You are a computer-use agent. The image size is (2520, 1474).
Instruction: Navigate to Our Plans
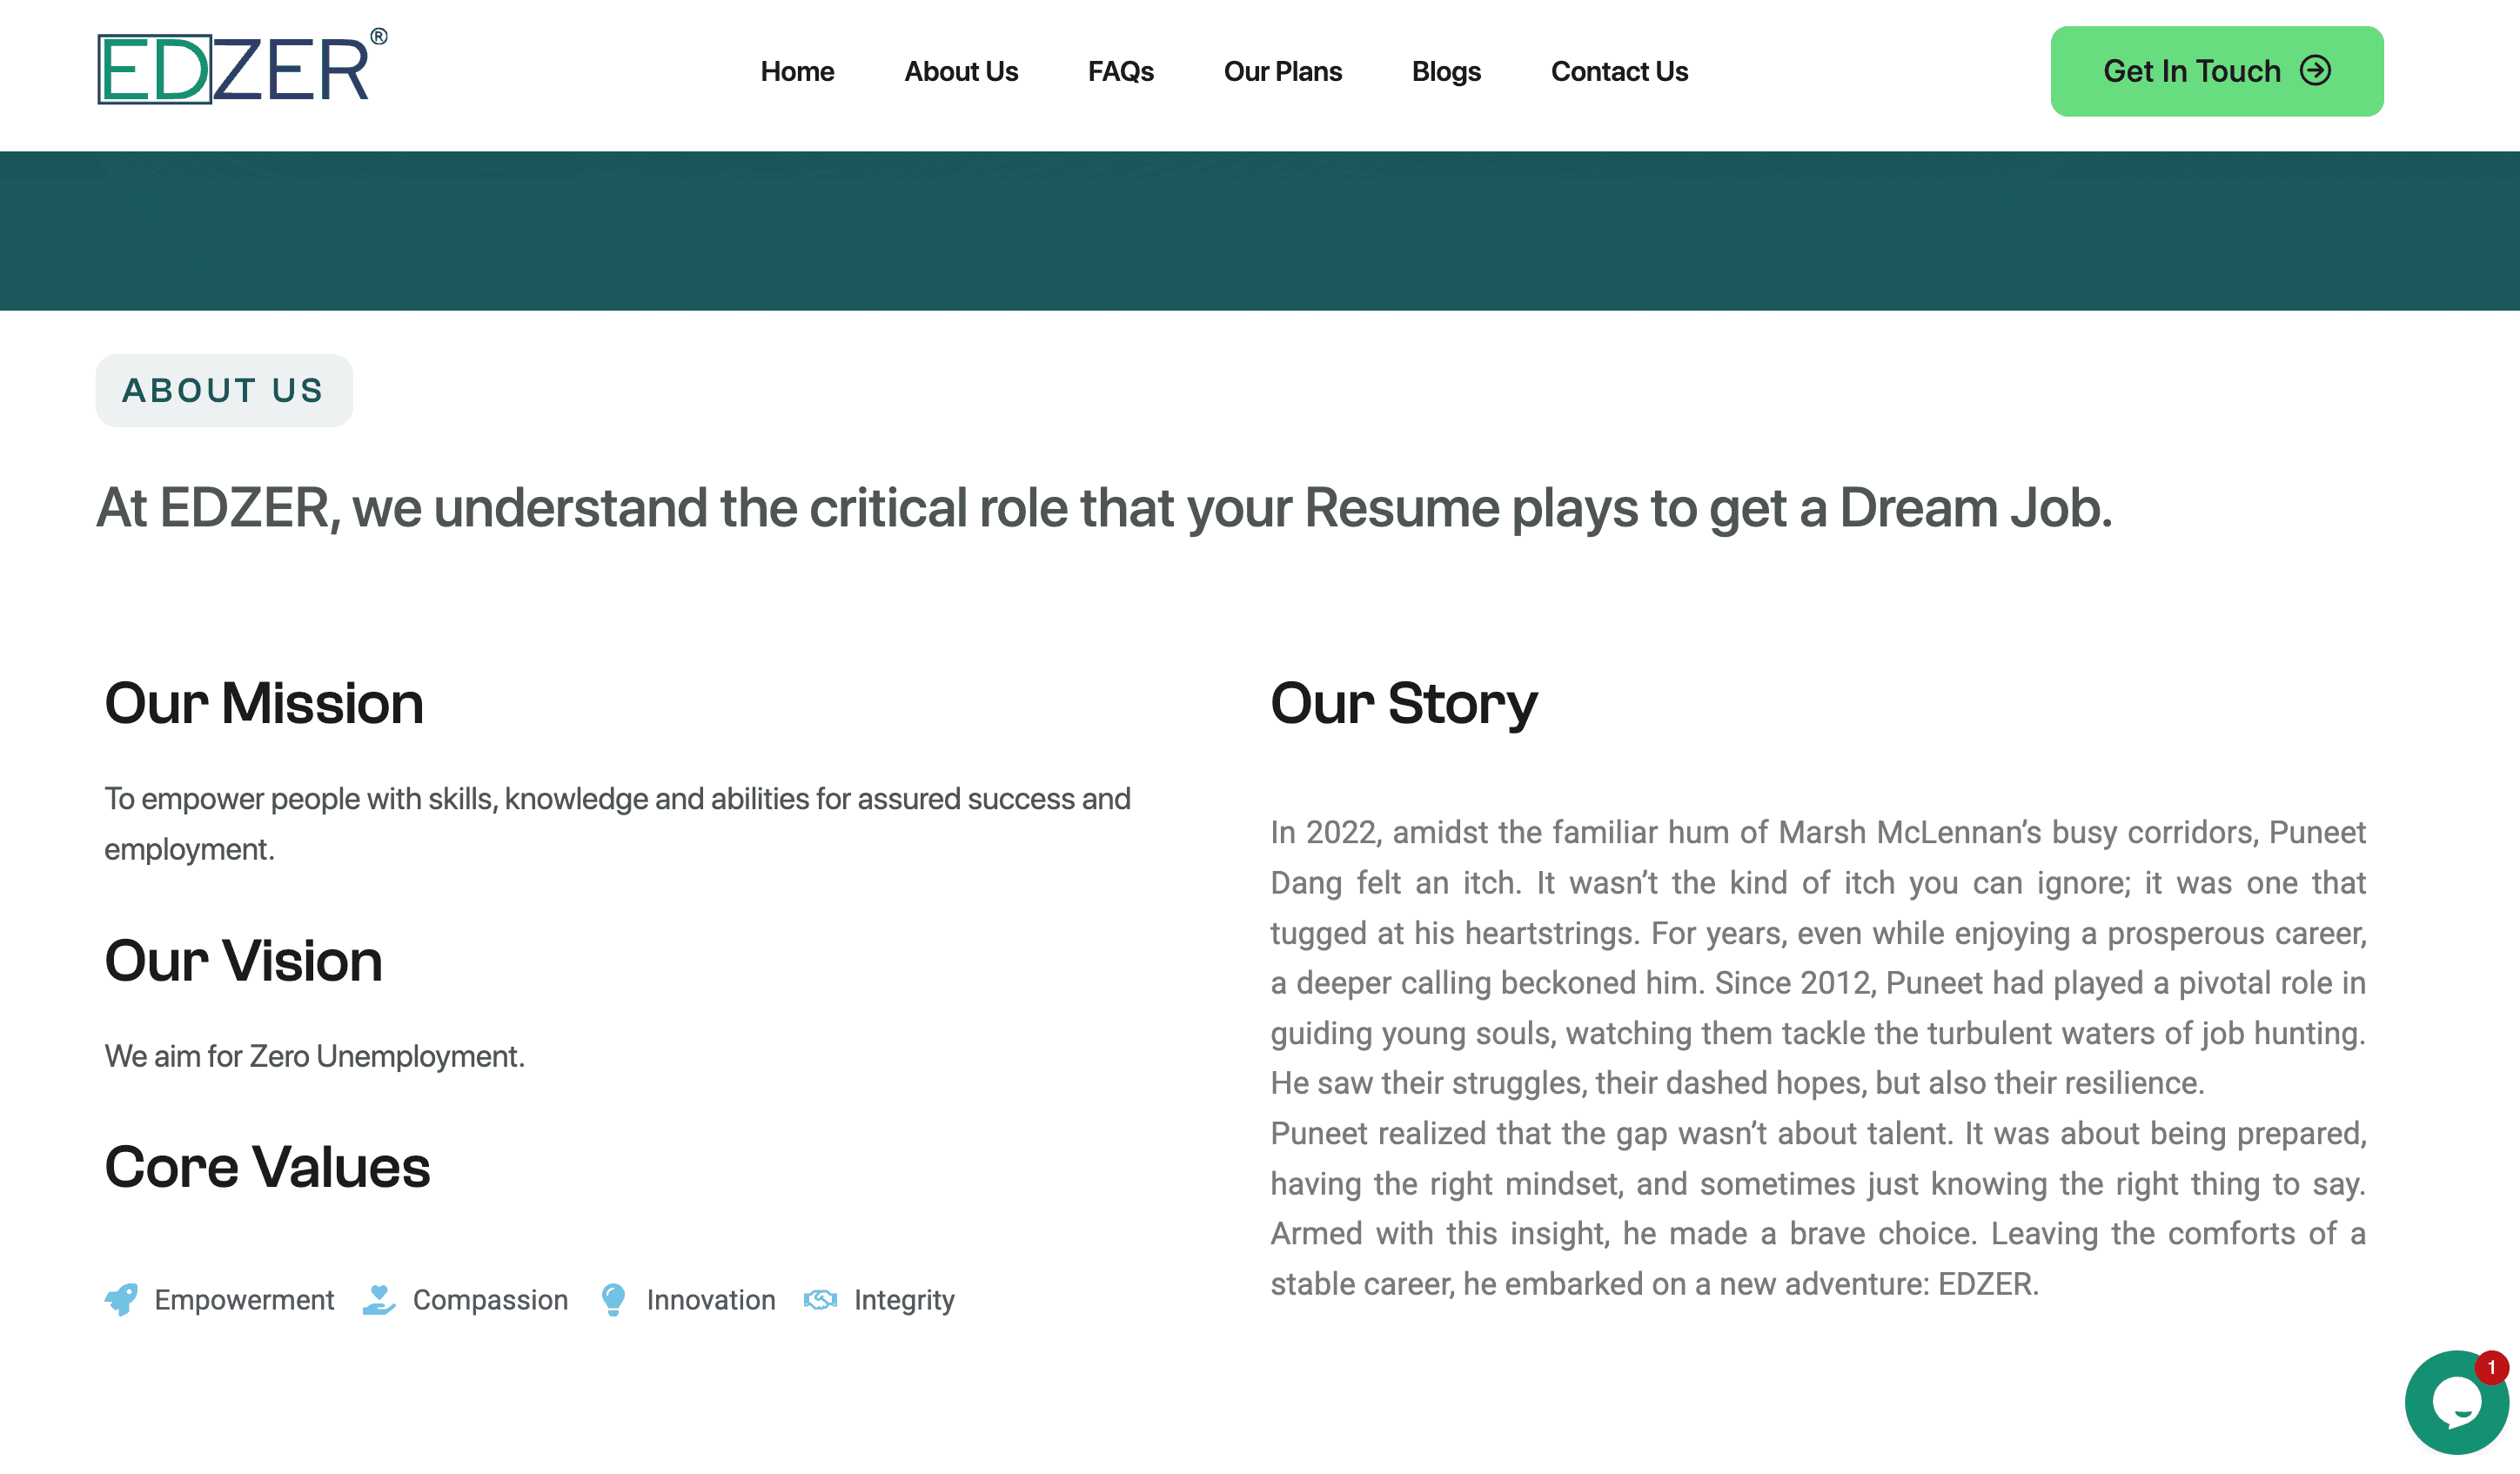pyautogui.click(x=1282, y=71)
